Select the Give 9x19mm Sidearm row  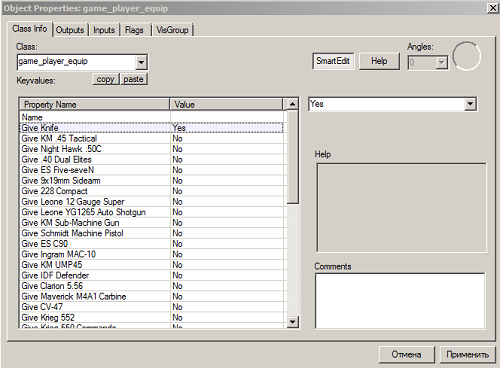tap(152, 181)
